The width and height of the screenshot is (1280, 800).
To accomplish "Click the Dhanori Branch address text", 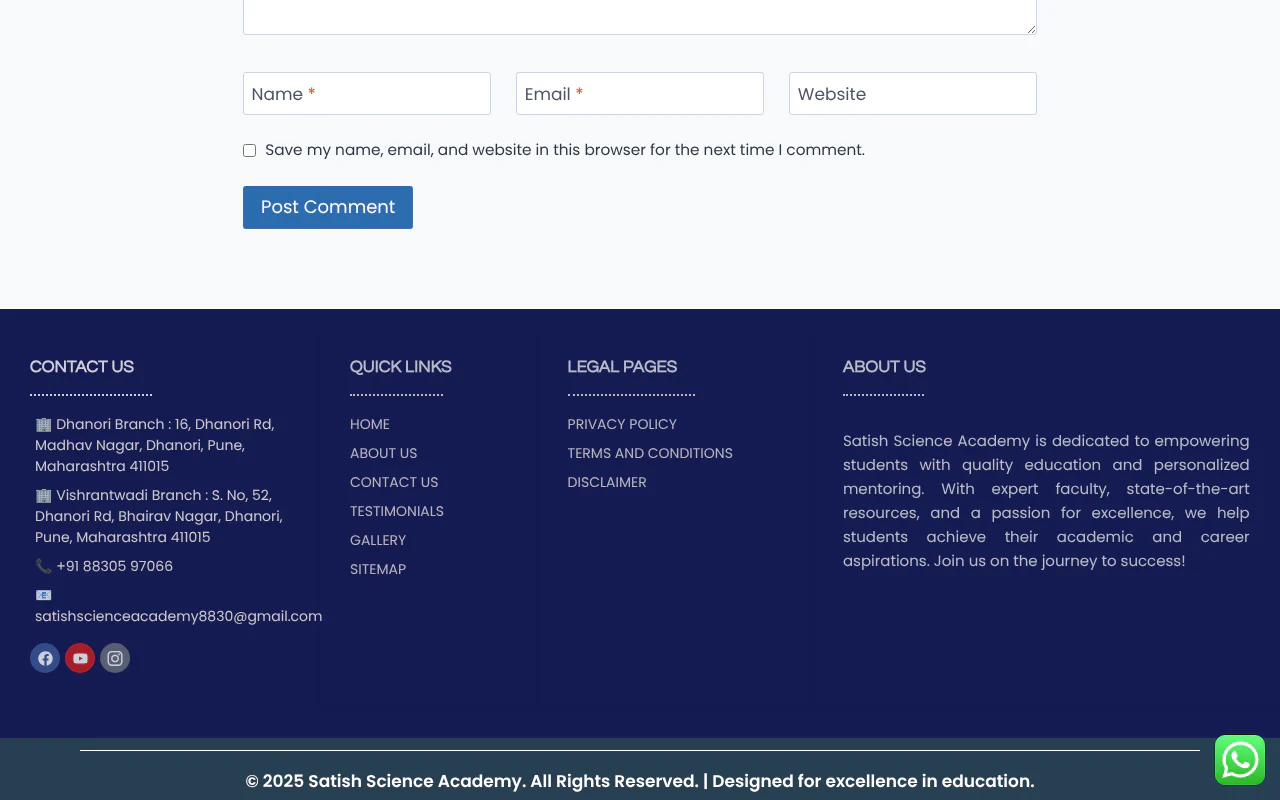I will coord(155,445).
